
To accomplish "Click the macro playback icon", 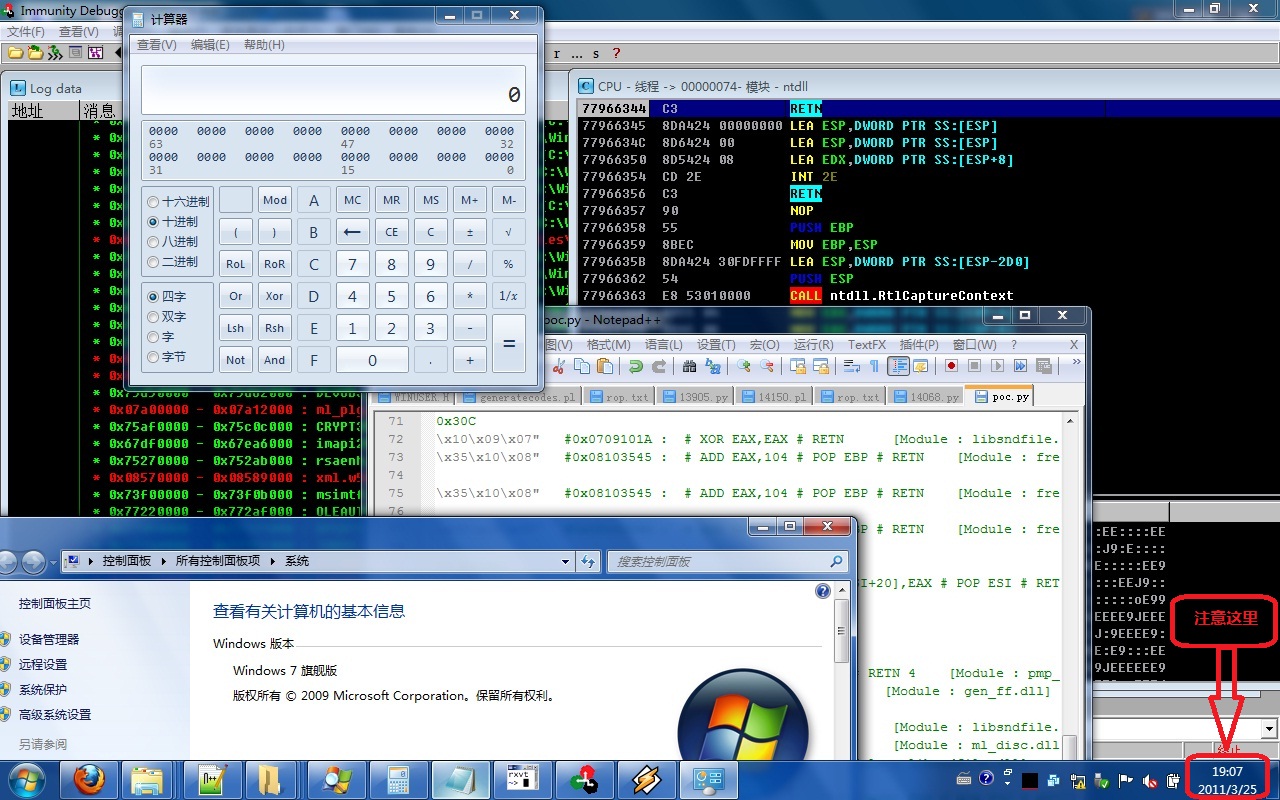I will (x=997, y=366).
